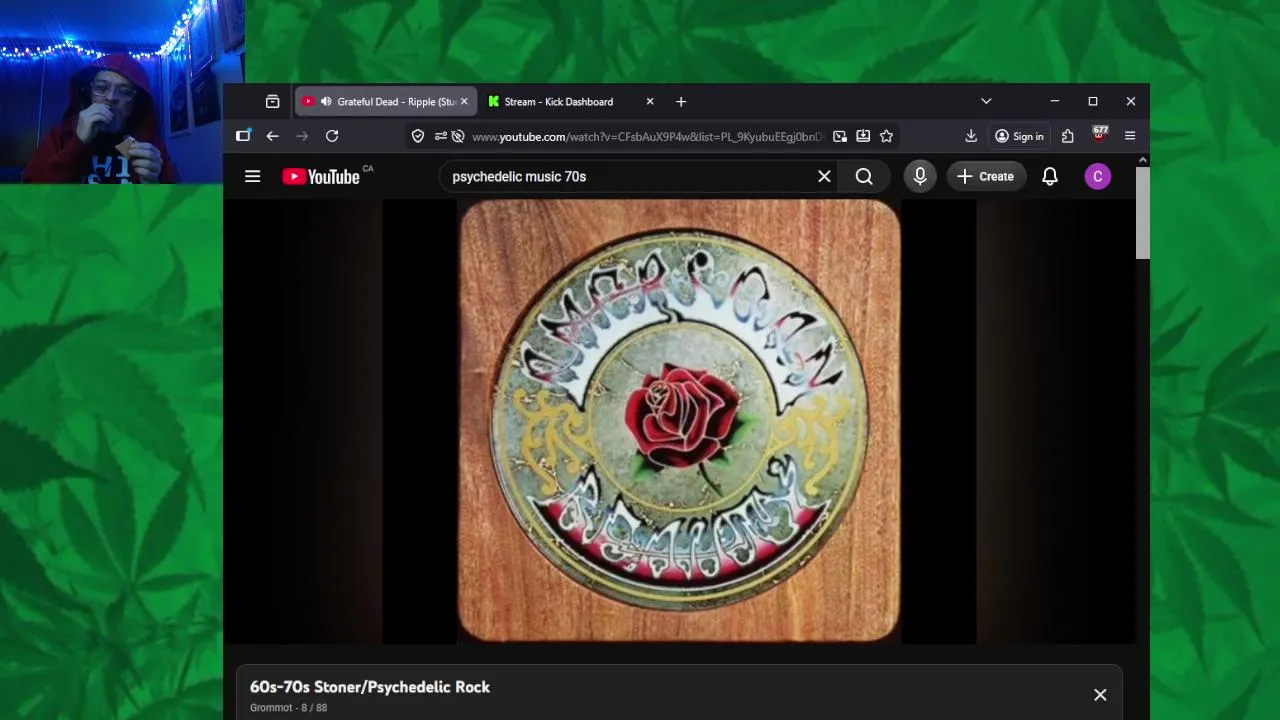Close the Grateful Dead - Ripple tab
Viewport: 1280px width, 720px height.
click(463, 102)
